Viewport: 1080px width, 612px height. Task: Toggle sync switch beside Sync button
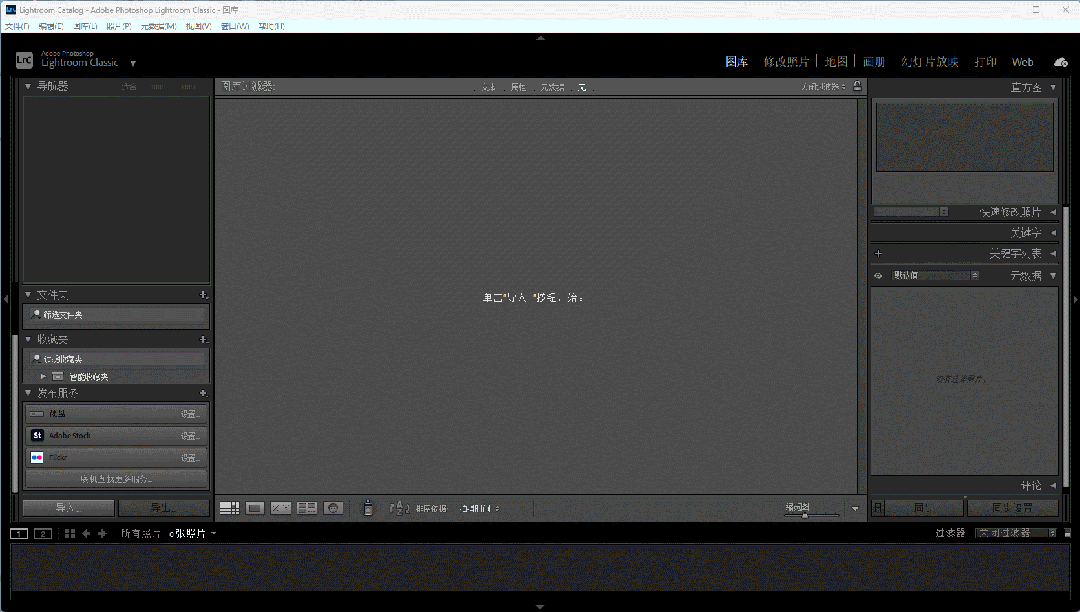click(878, 508)
